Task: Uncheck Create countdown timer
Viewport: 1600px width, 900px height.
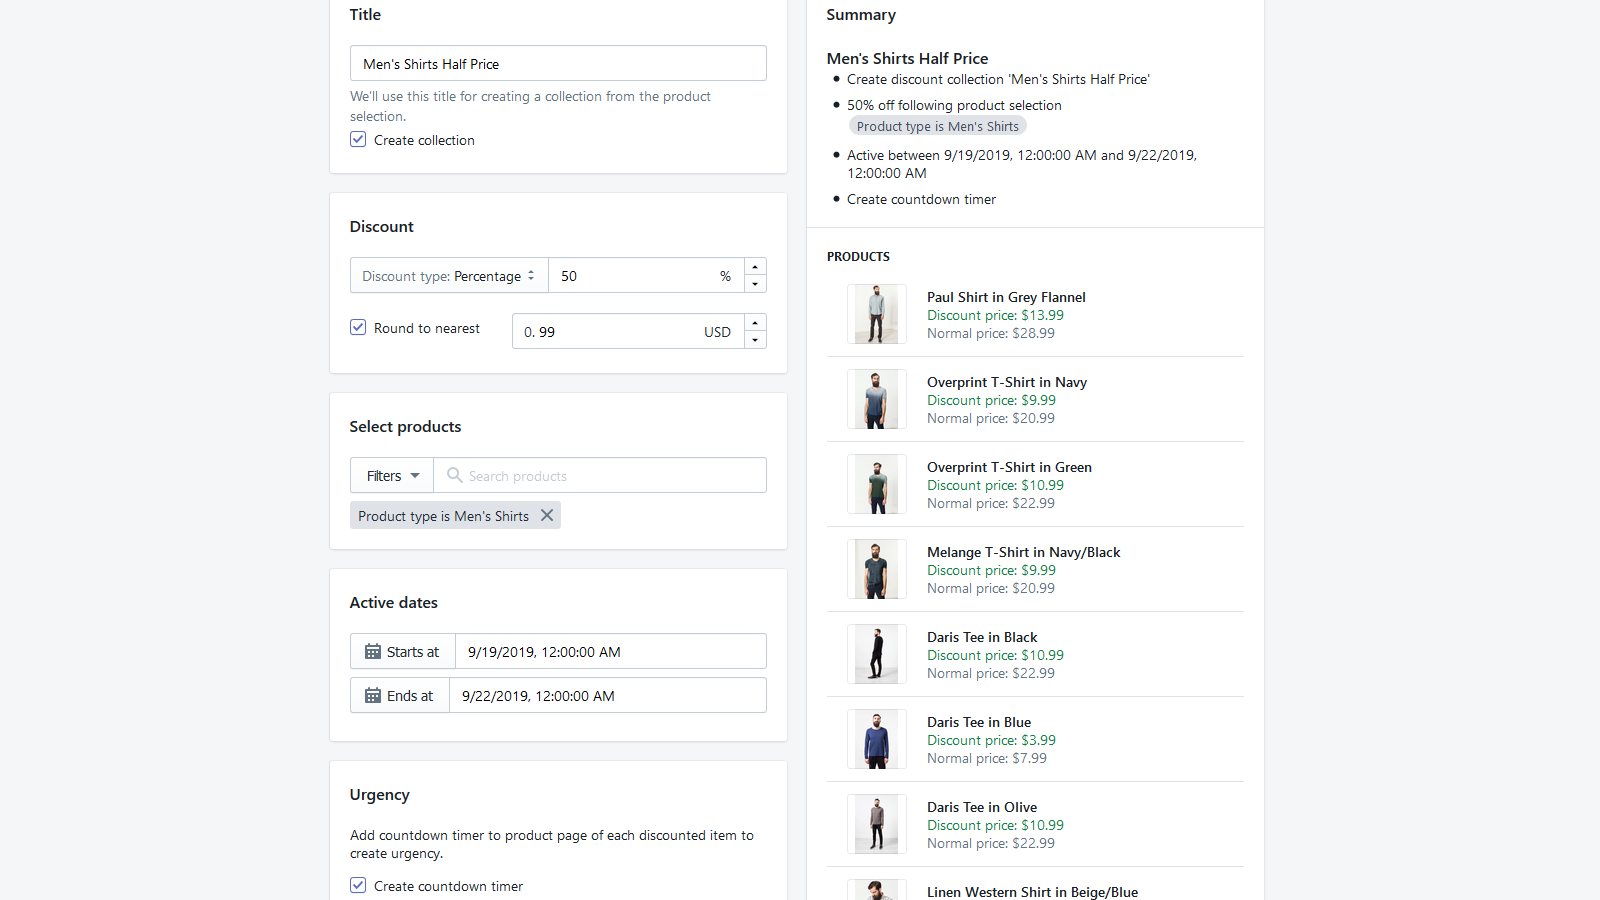Action: tap(358, 885)
